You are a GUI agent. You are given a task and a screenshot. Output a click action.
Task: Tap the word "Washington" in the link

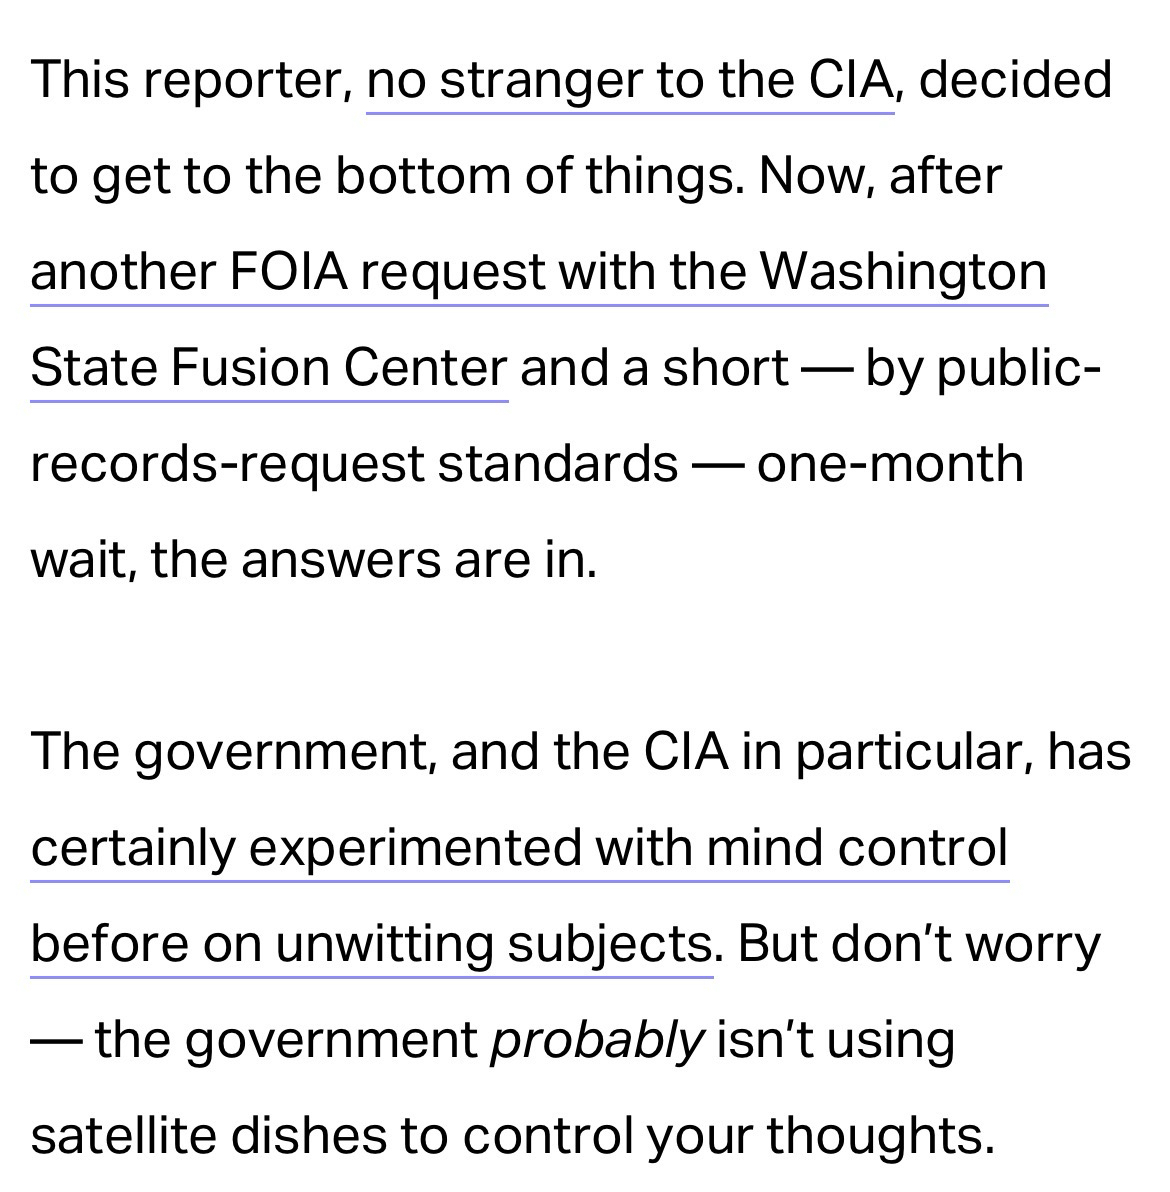[x=903, y=273]
